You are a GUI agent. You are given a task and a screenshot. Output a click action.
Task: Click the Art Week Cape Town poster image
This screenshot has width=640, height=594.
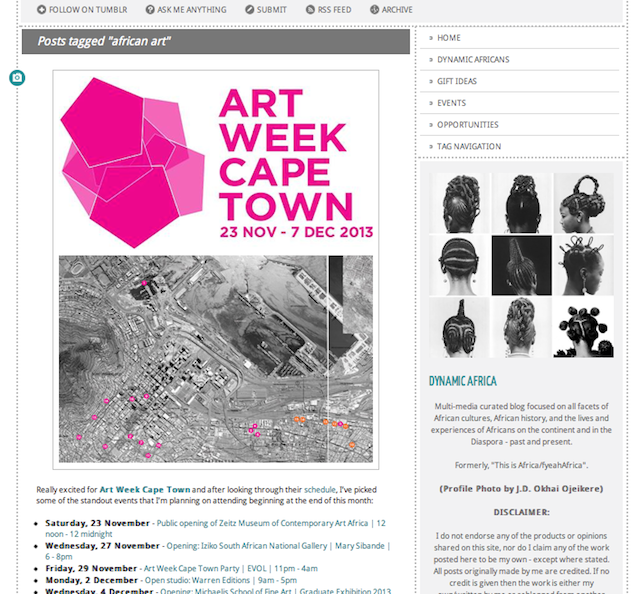[x=216, y=163]
